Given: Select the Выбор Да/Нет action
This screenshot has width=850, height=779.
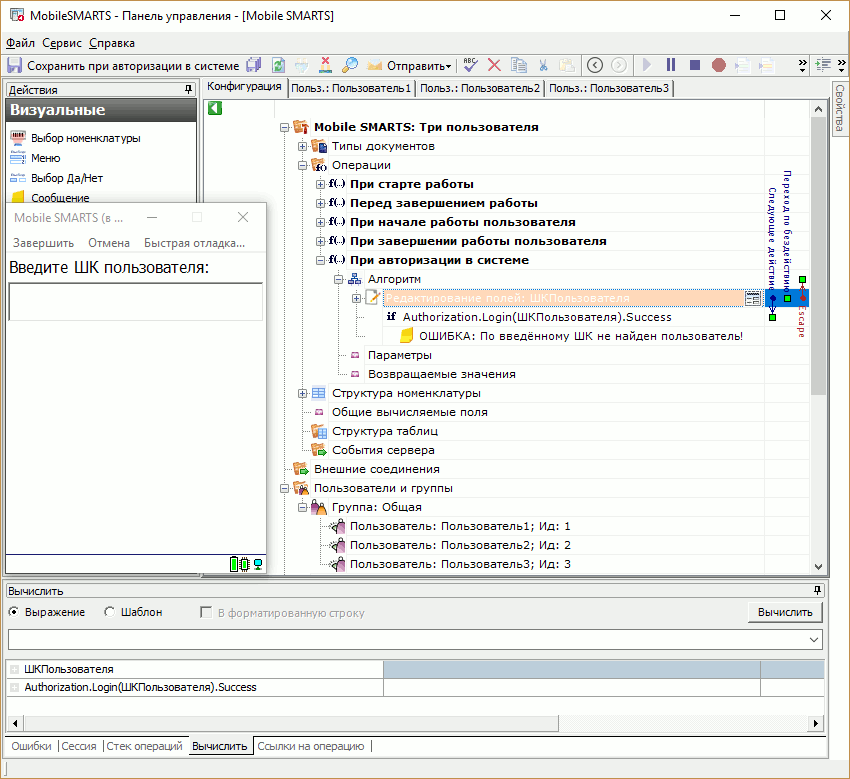Looking at the screenshot, I should [x=67, y=178].
